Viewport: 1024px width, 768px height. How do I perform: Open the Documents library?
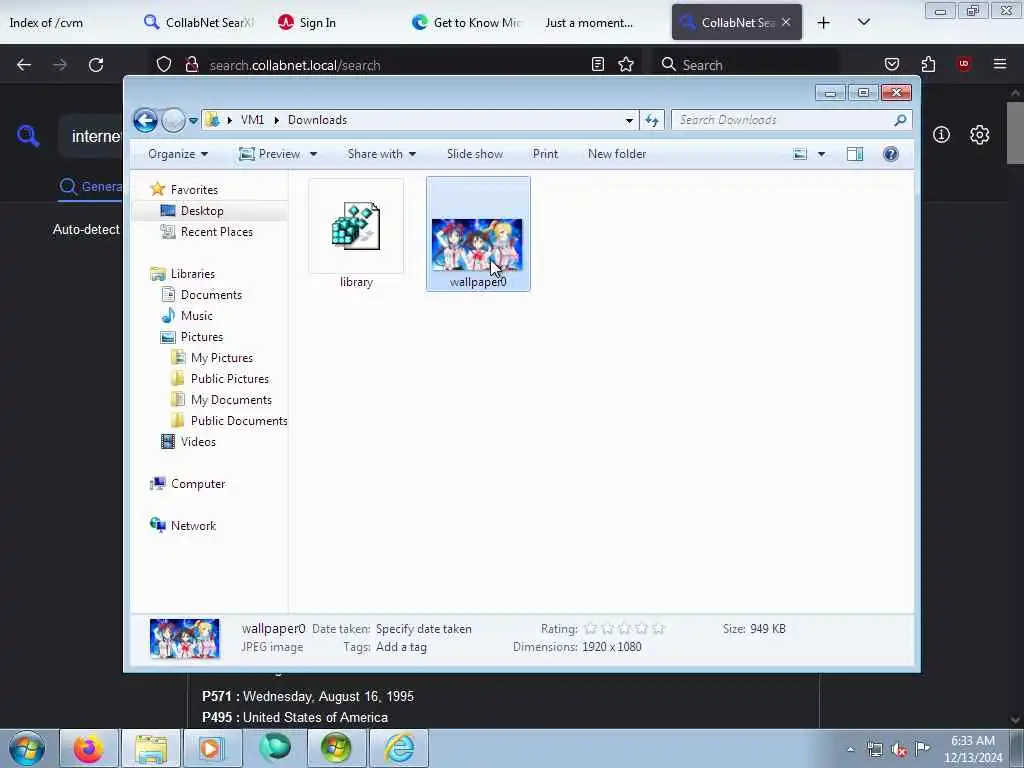coord(211,295)
